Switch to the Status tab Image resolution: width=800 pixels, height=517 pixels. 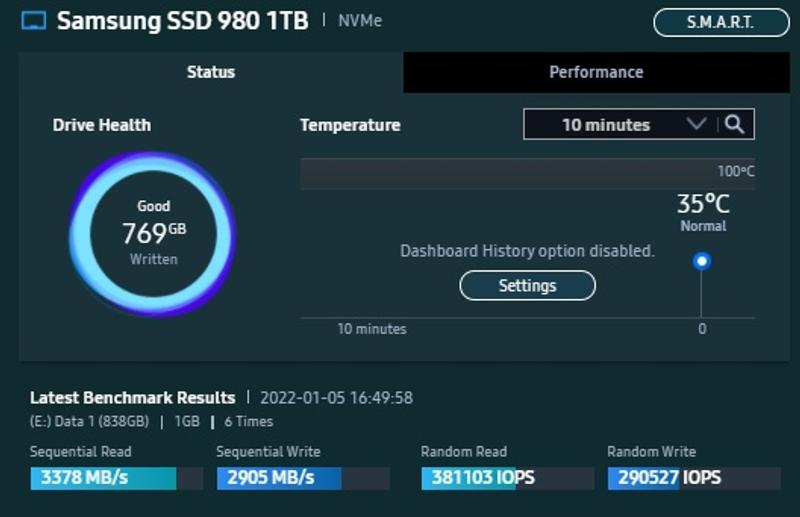coord(211,72)
